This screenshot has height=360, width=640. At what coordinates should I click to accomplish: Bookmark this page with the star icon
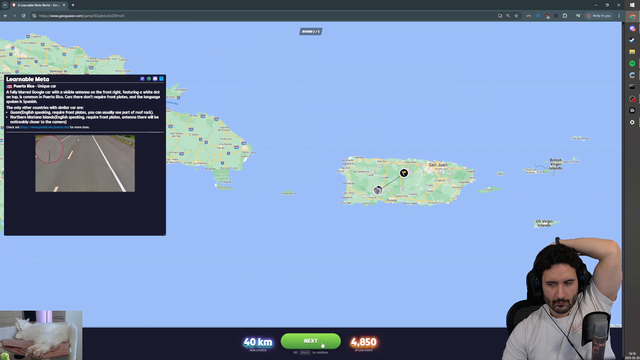516,16
